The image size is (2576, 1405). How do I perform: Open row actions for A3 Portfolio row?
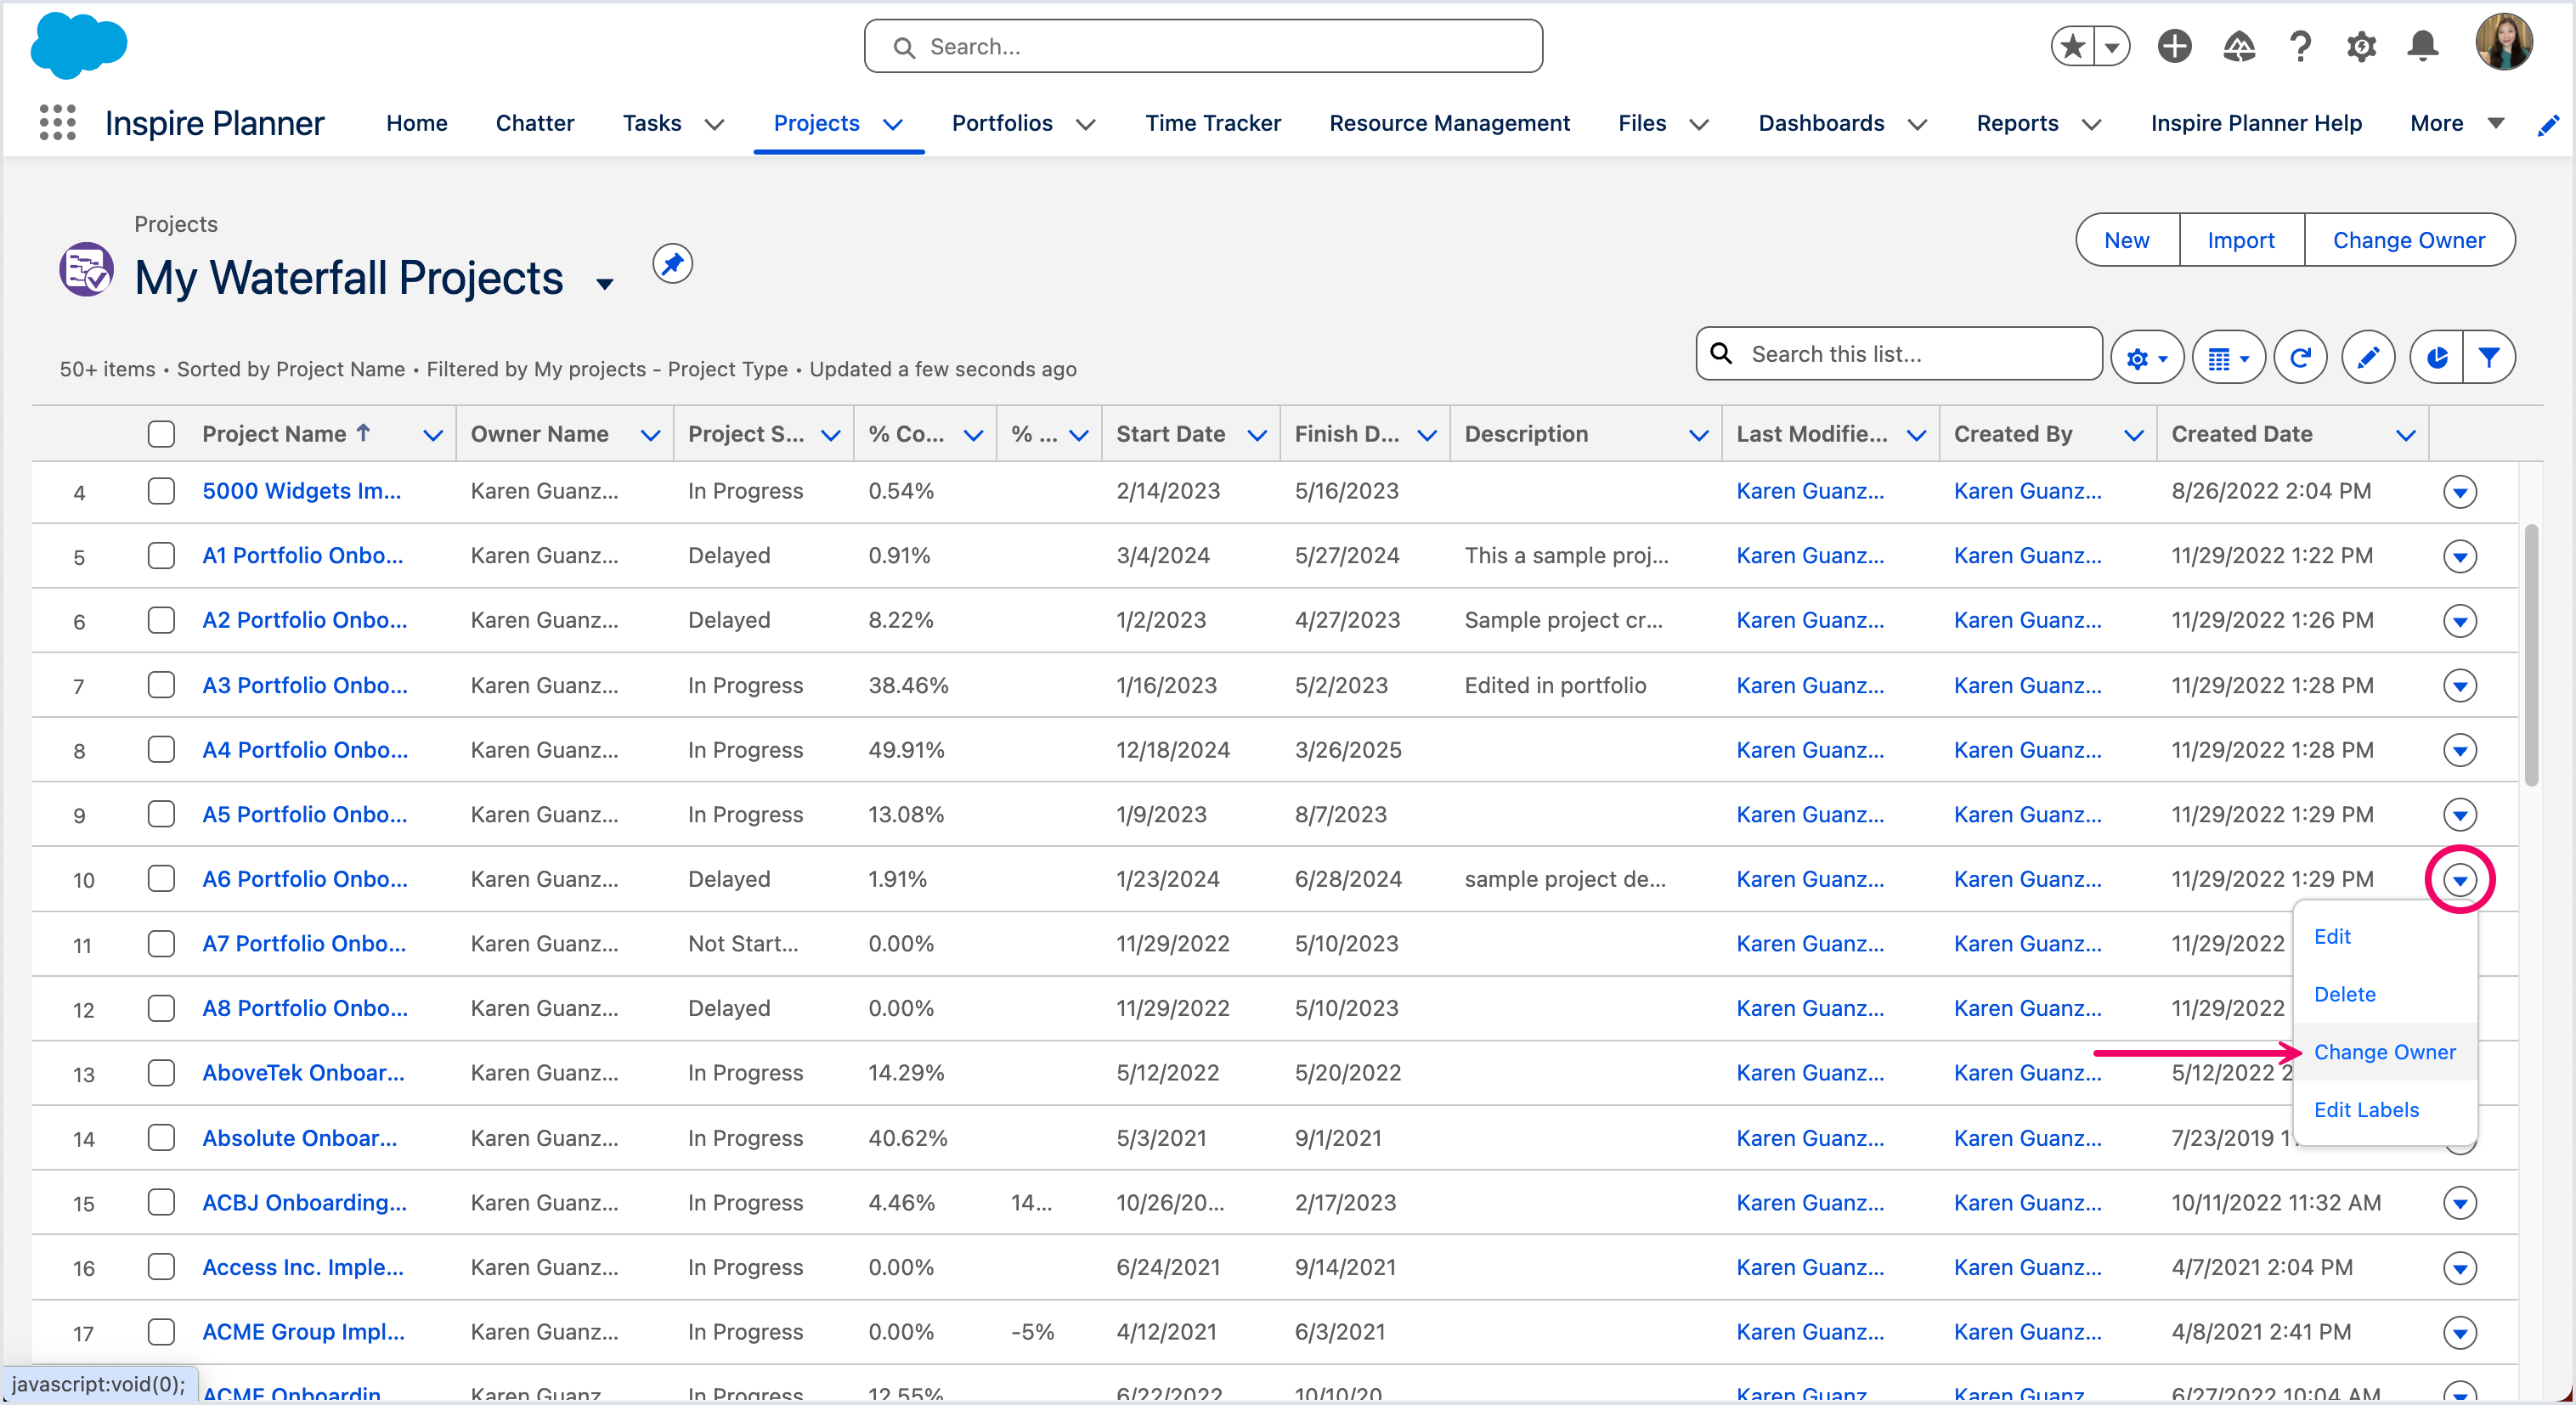tap(2459, 686)
